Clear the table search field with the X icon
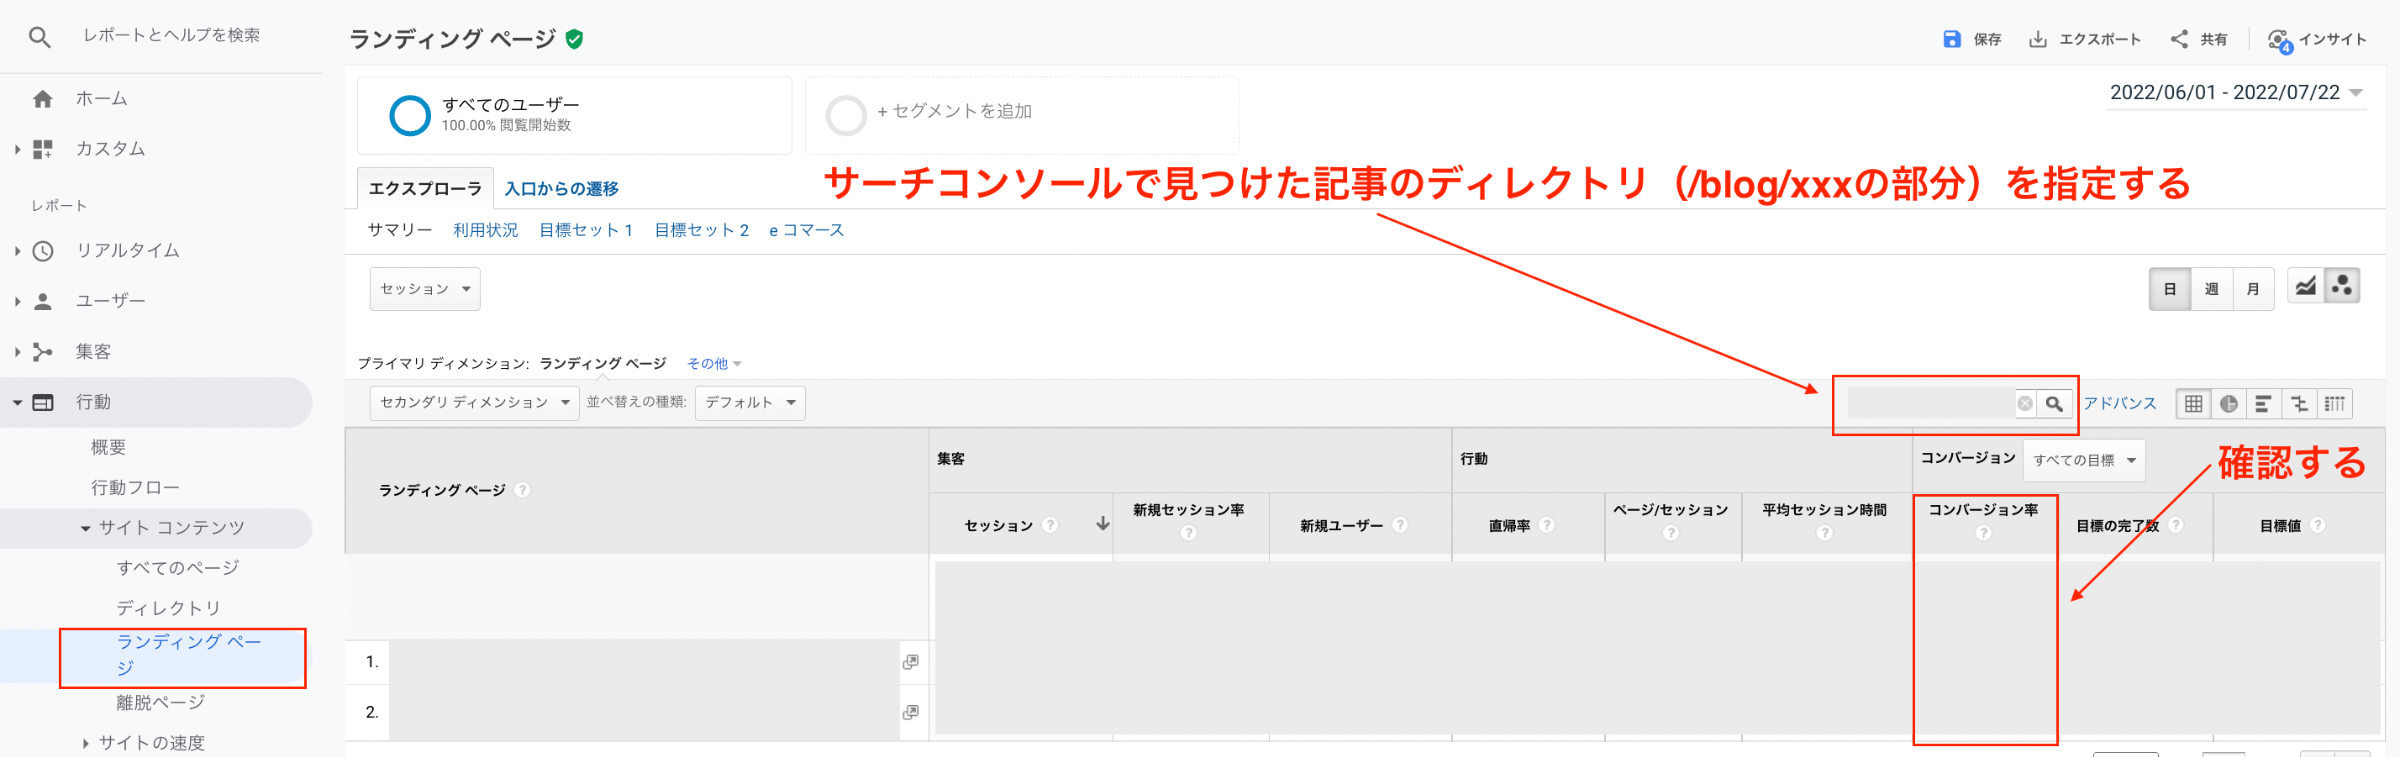 pos(2025,403)
